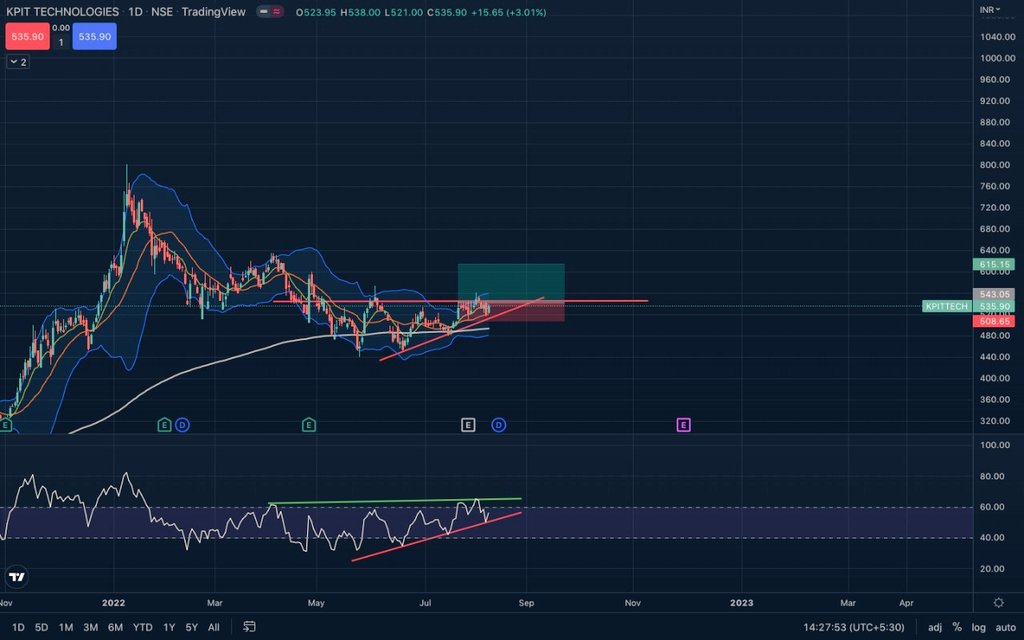Select the All time range
This screenshot has width=1024, height=640.
click(x=214, y=628)
